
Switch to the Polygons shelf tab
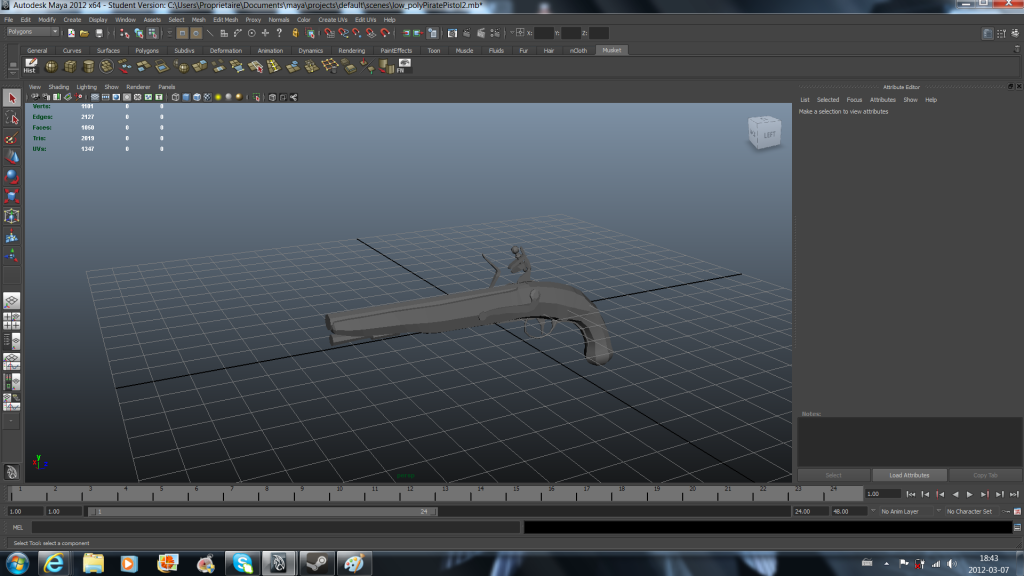coord(146,50)
